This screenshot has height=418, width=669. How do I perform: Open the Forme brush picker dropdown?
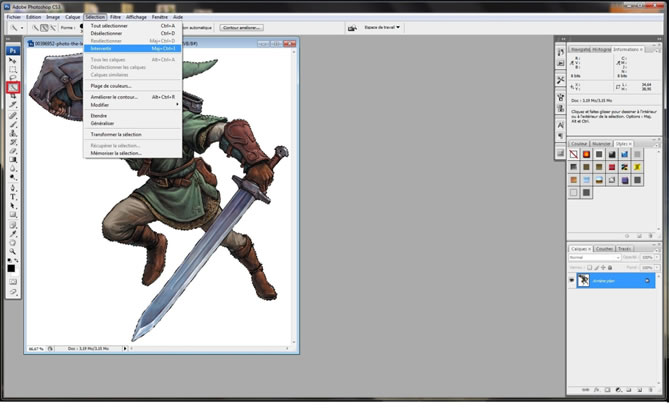[x=81, y=28]
